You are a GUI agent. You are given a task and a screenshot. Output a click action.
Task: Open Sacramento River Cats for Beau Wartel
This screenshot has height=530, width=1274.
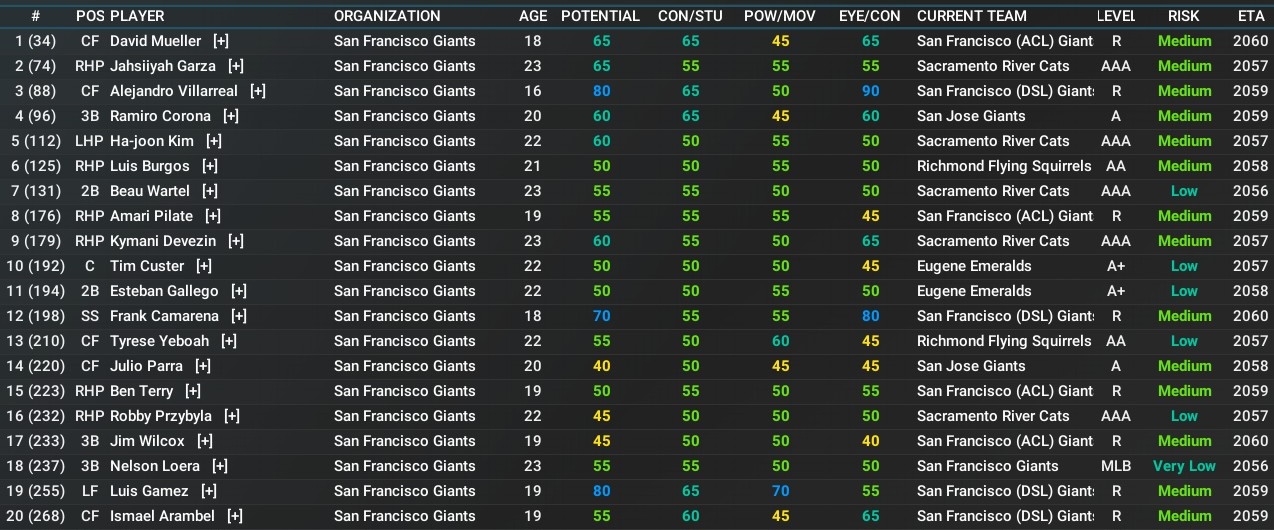(993, 191)
